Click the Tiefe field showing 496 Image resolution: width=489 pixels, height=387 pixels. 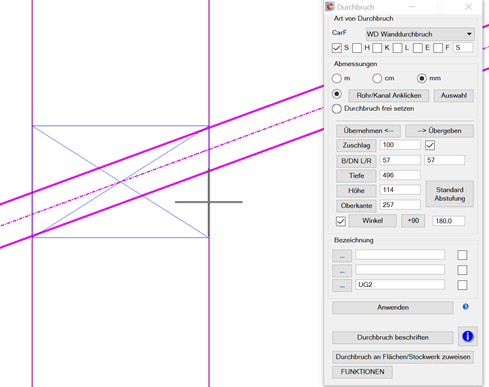coord(400,175)
